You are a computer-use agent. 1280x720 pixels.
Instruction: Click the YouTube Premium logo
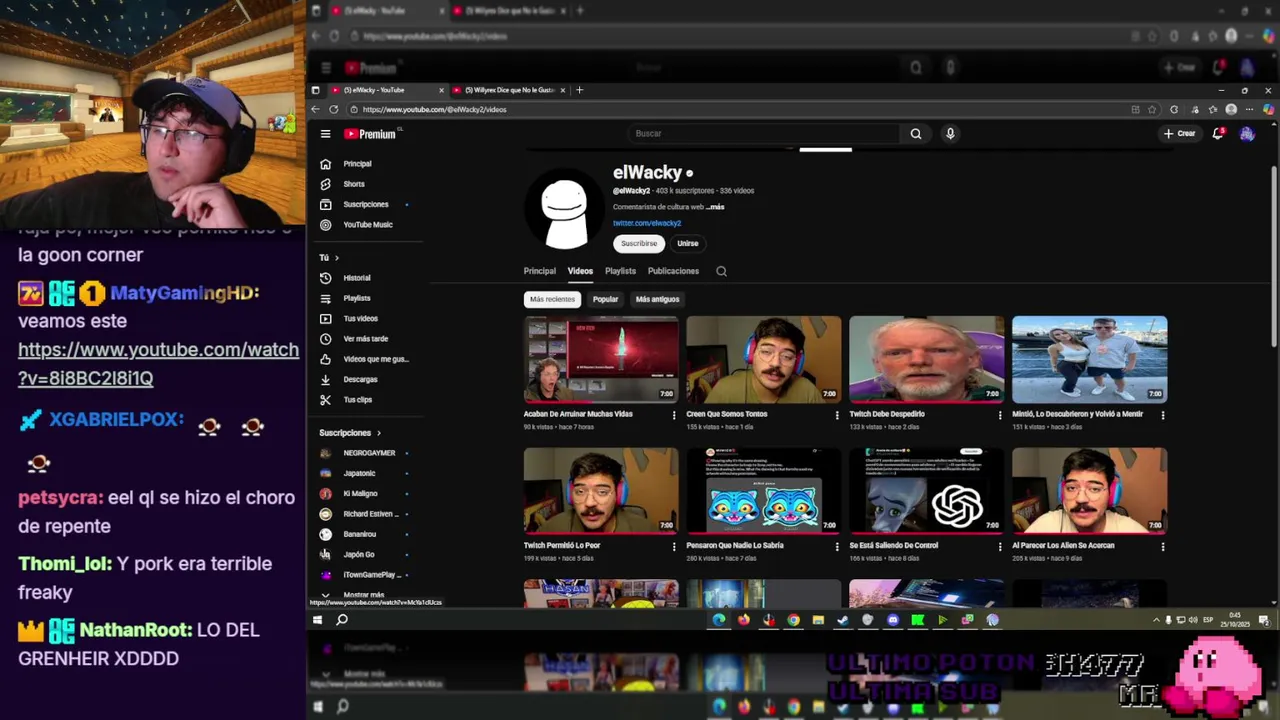[x=371, y=134]
